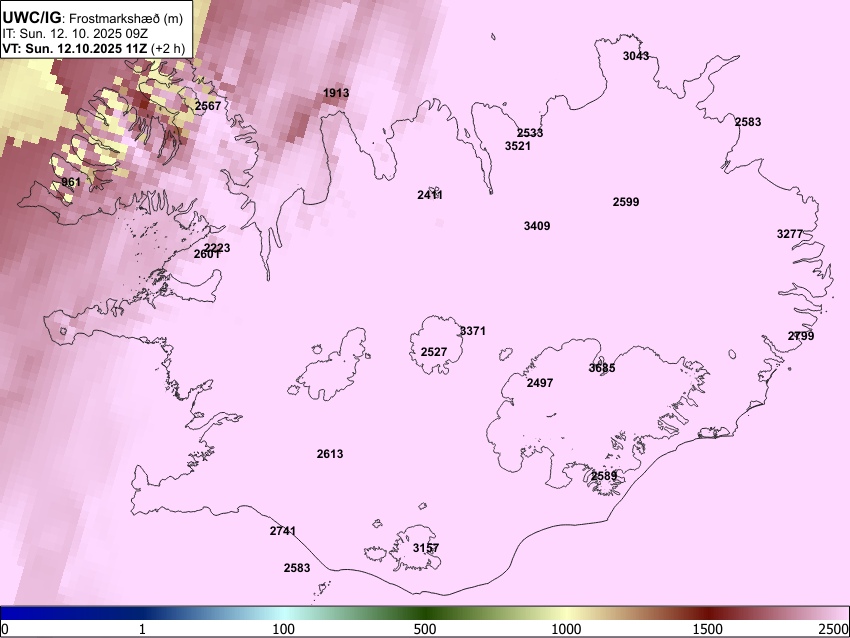The image size is (850, 638).
Task: Click the dark green section of the color bar
Action: pos(425,614)
